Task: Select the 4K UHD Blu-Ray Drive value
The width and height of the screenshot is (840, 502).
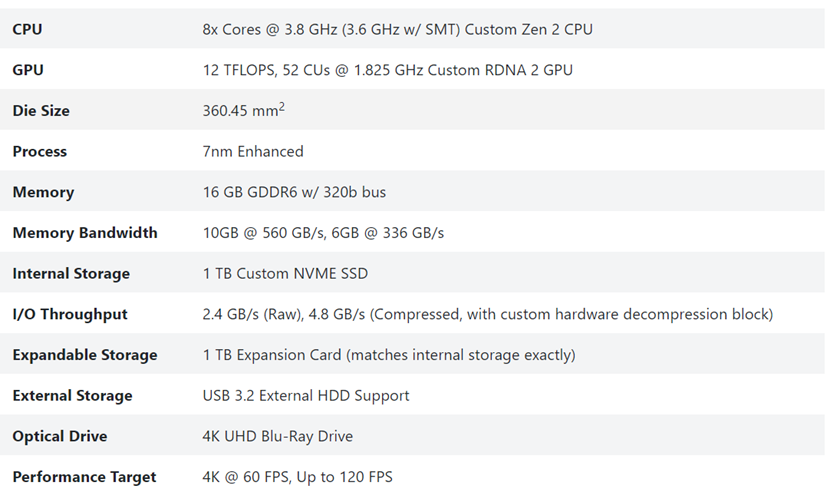Action: pyautogui.click(x=277, y=436)
